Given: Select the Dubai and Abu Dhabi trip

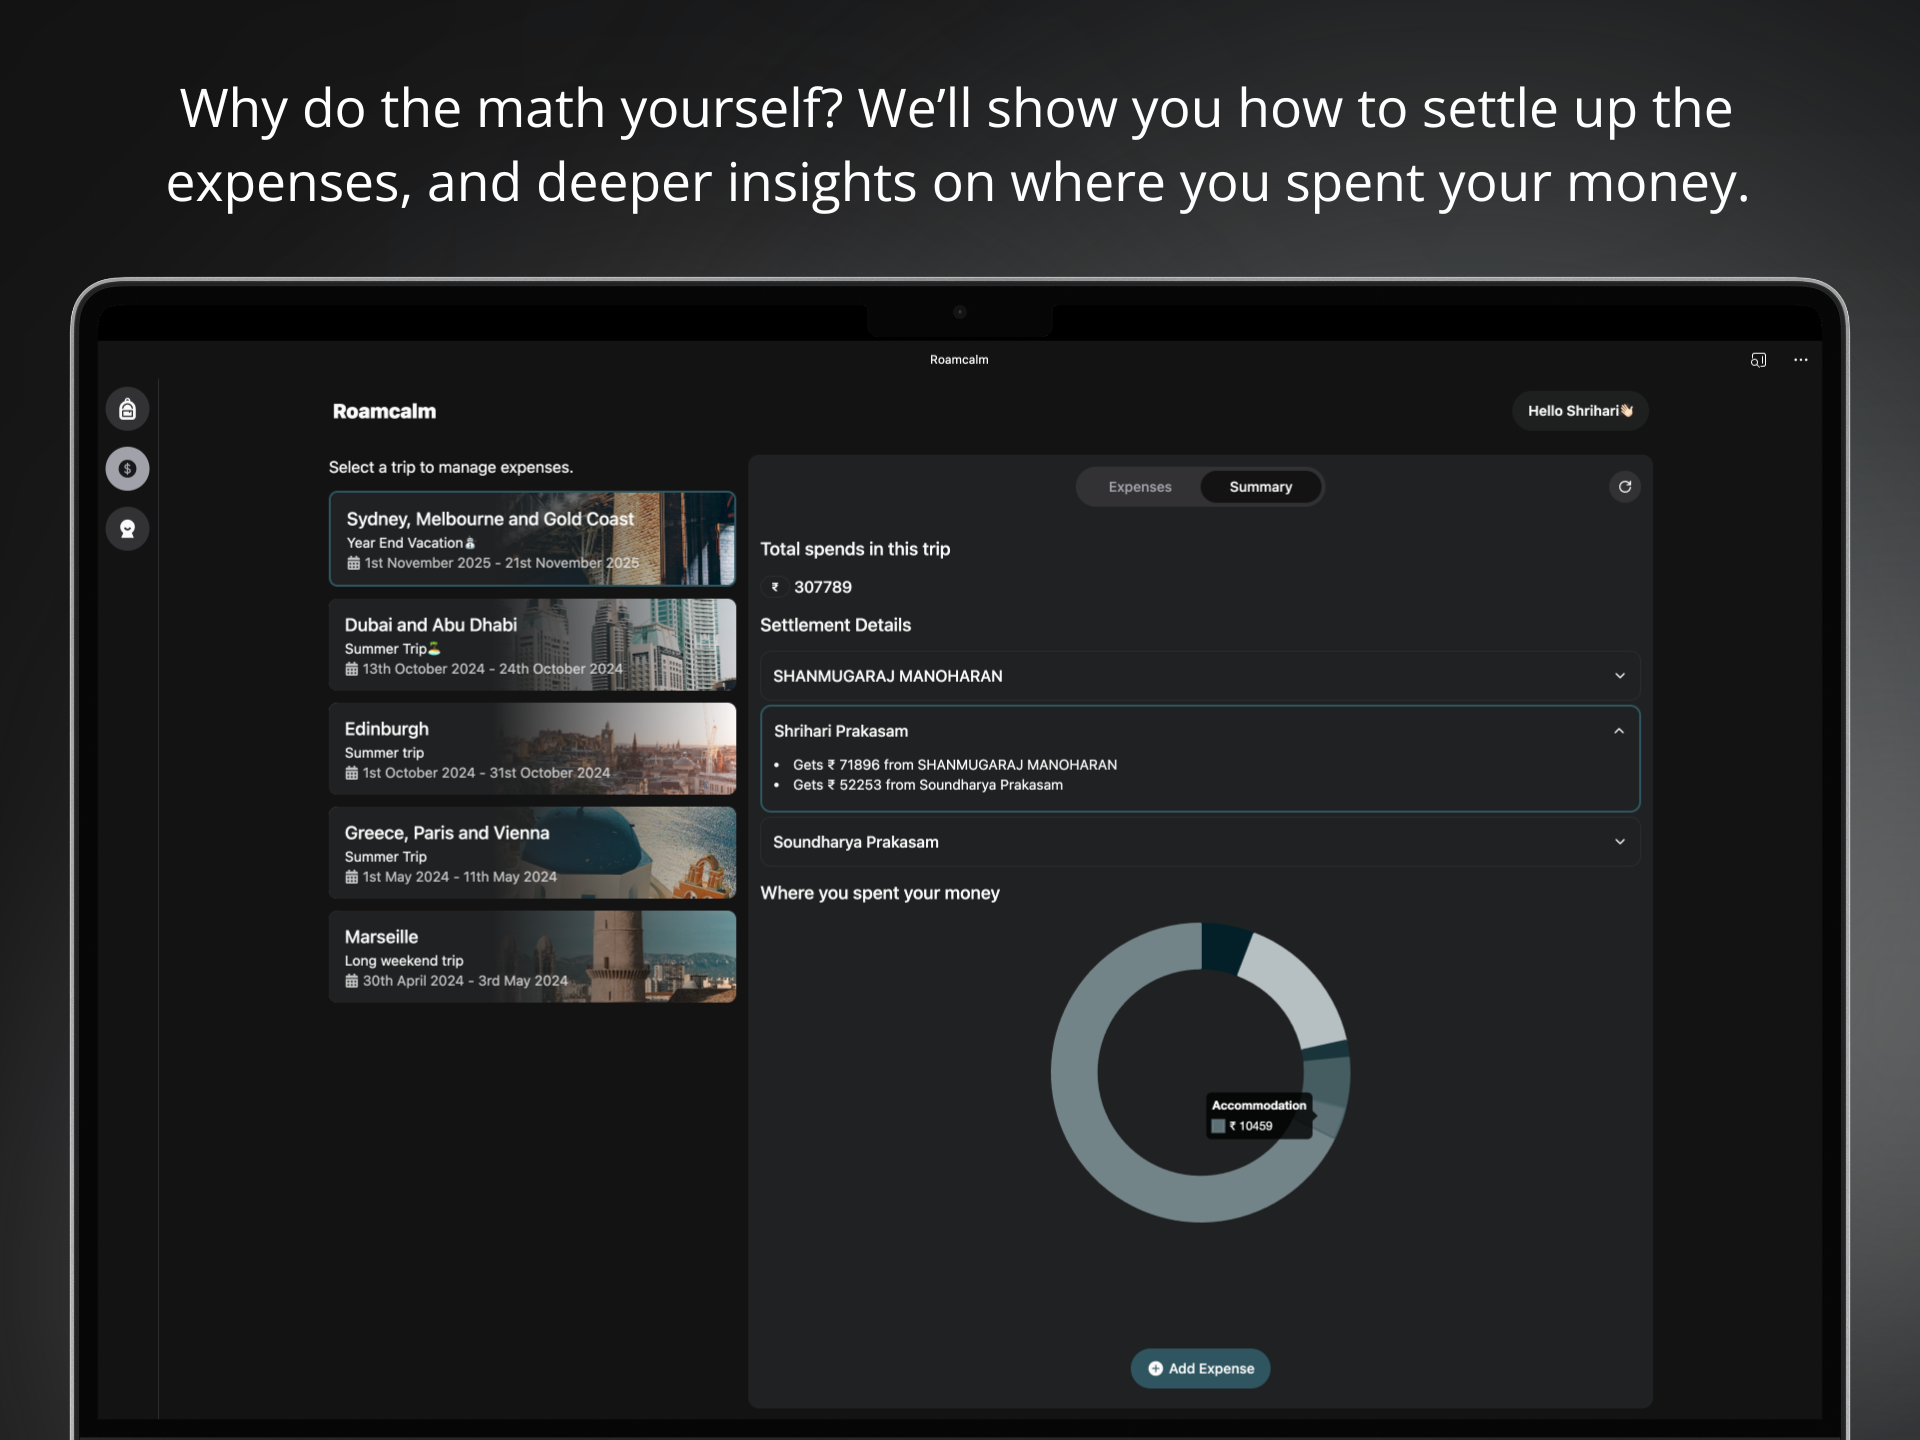Looking at the screenshot, I should 532,645.
